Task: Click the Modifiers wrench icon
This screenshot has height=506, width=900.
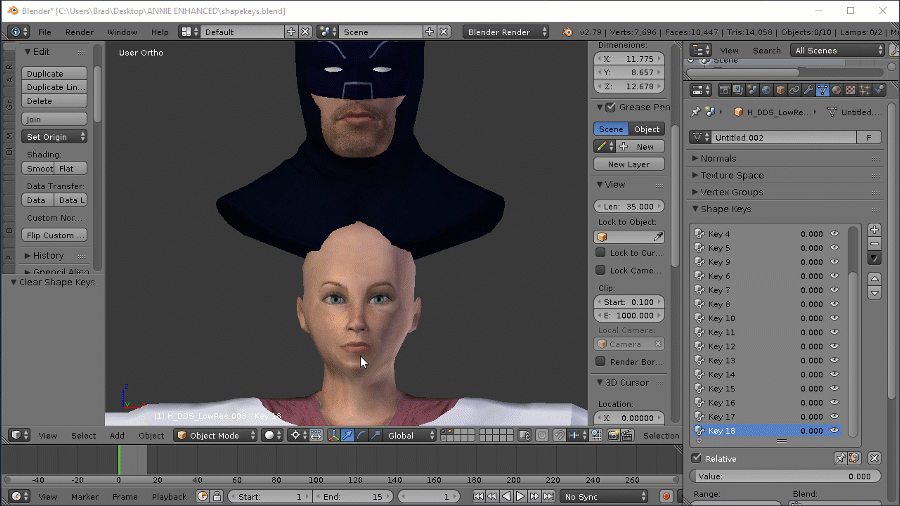Action: point(808,90)
